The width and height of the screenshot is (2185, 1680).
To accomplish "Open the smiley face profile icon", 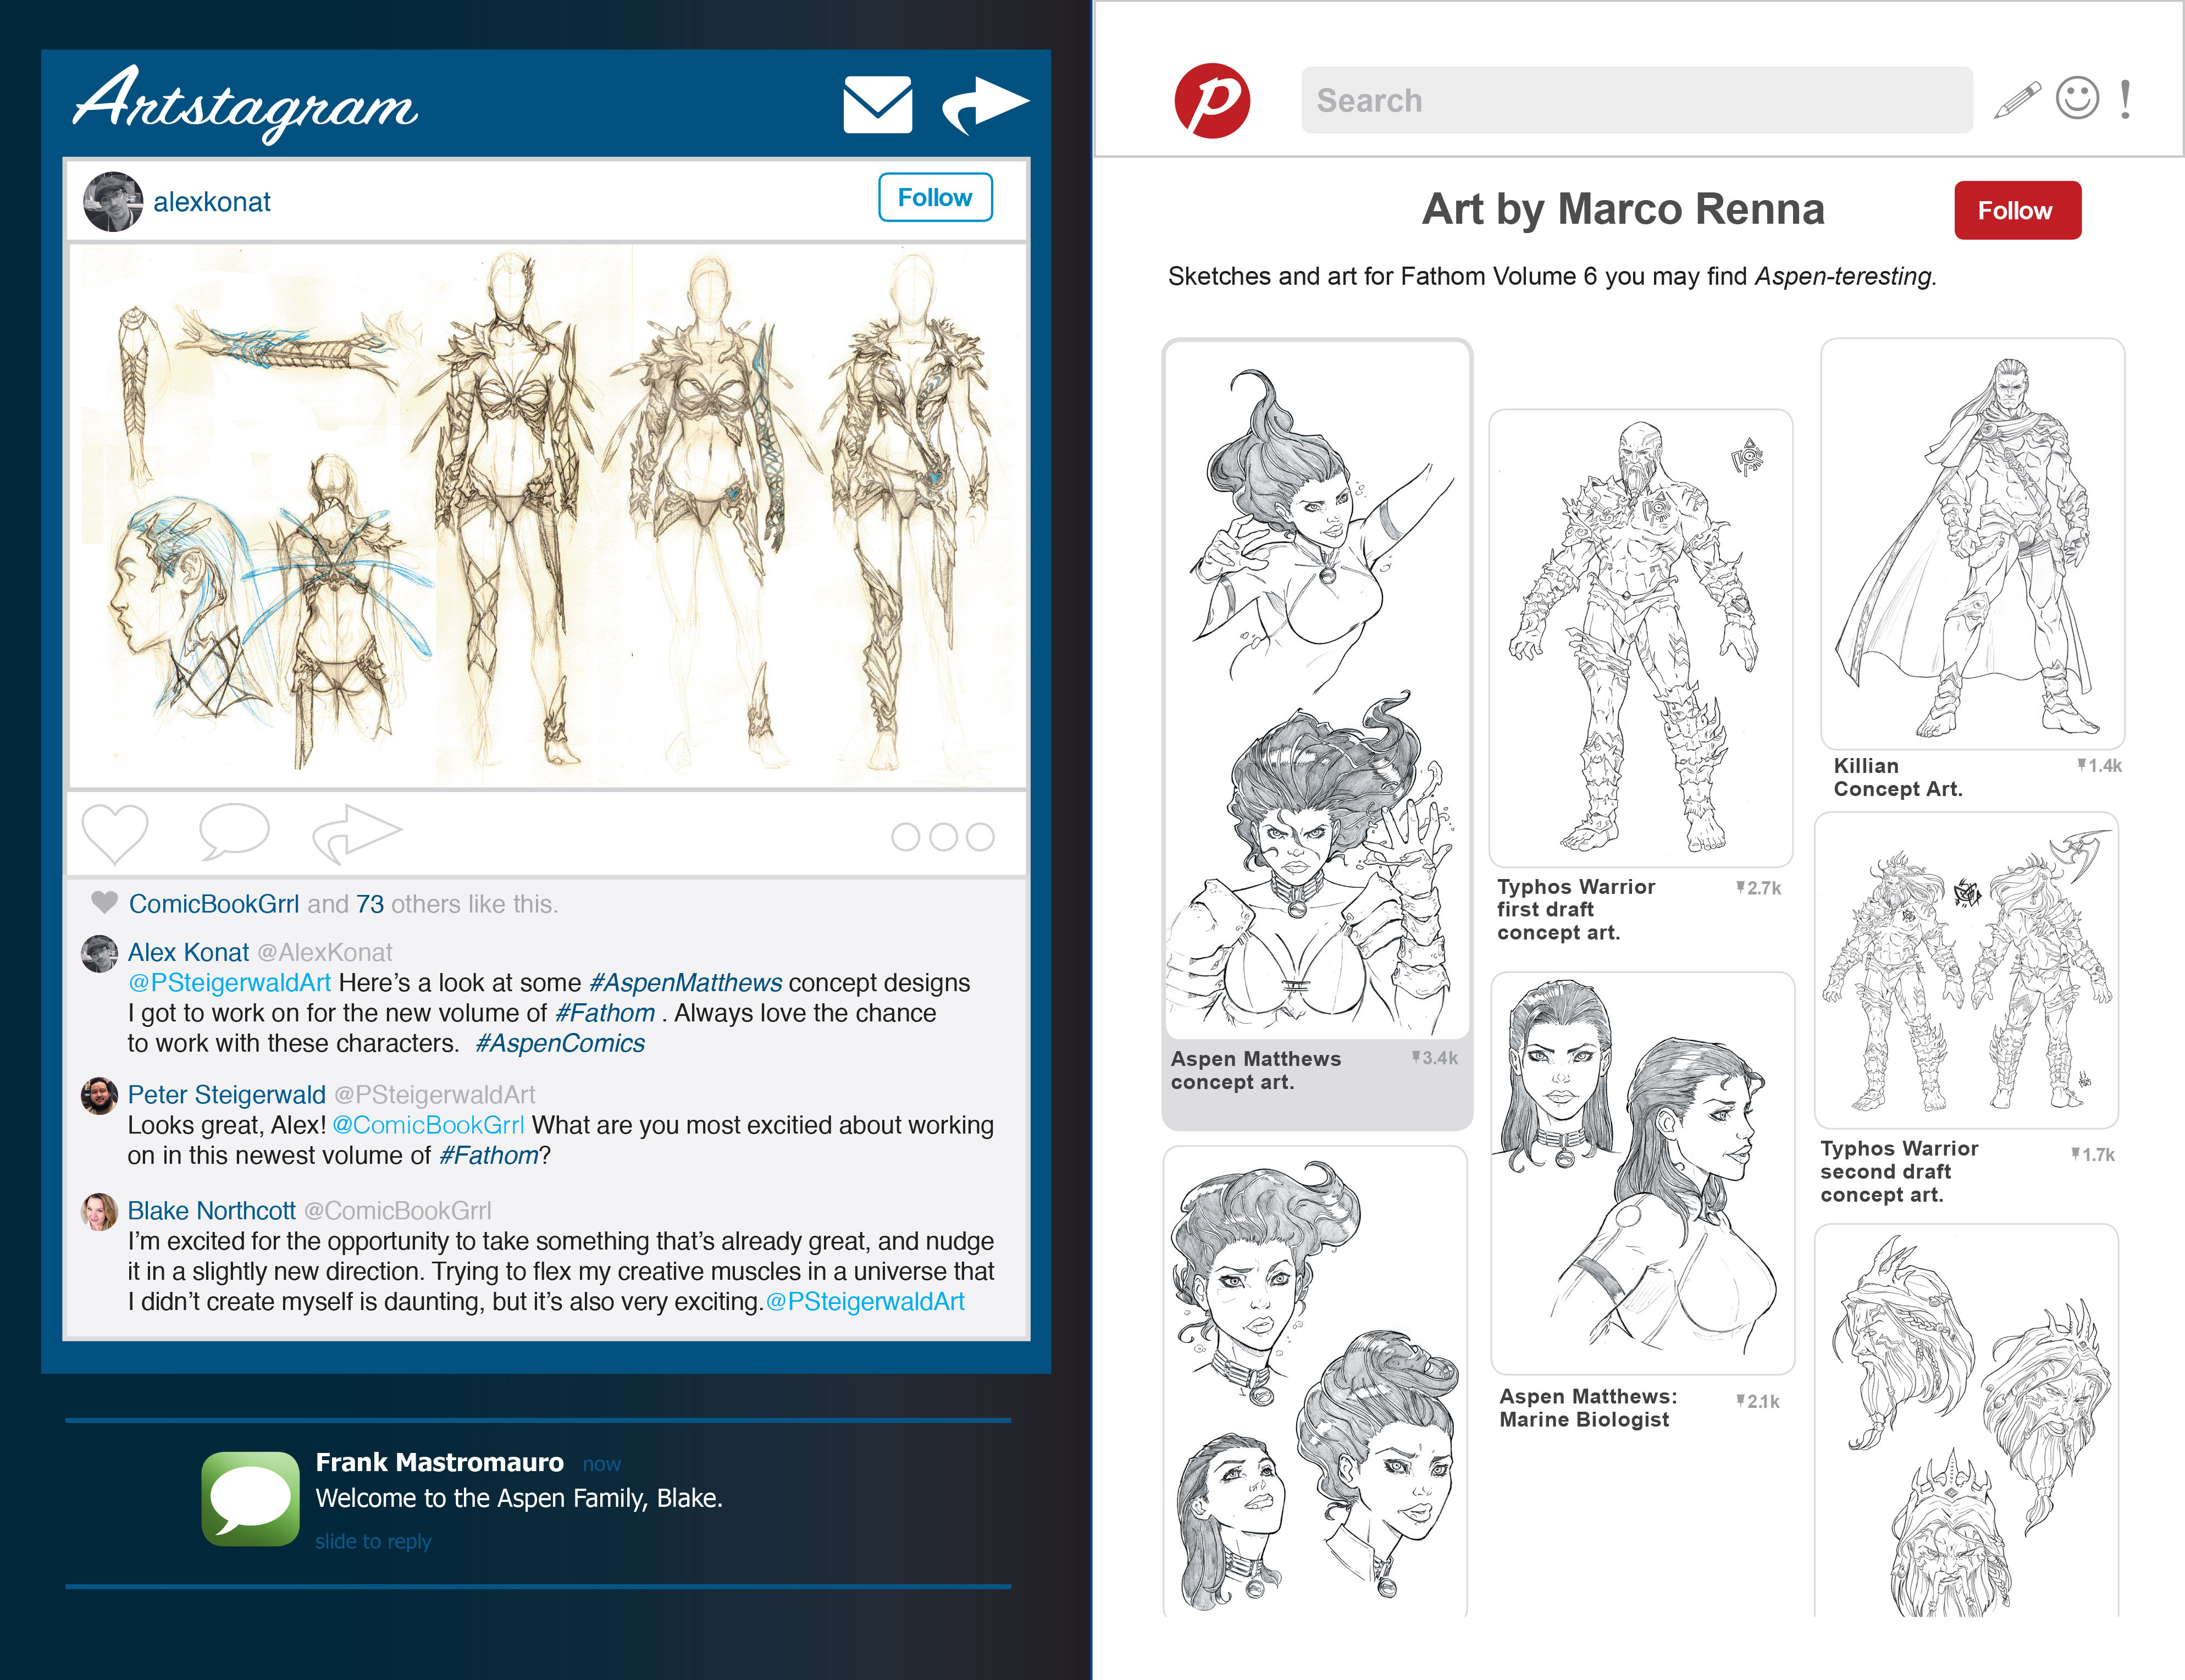I will tap(2077, 99).
